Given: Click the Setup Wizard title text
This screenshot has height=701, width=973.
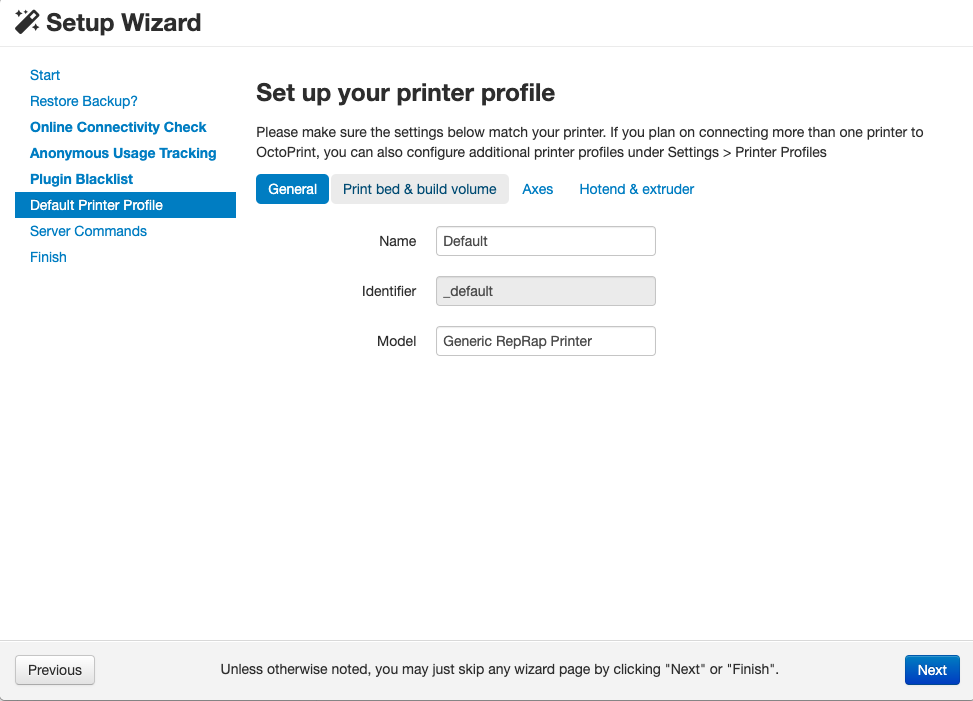Looking at the screenshot, I should (x=123, y=22).
